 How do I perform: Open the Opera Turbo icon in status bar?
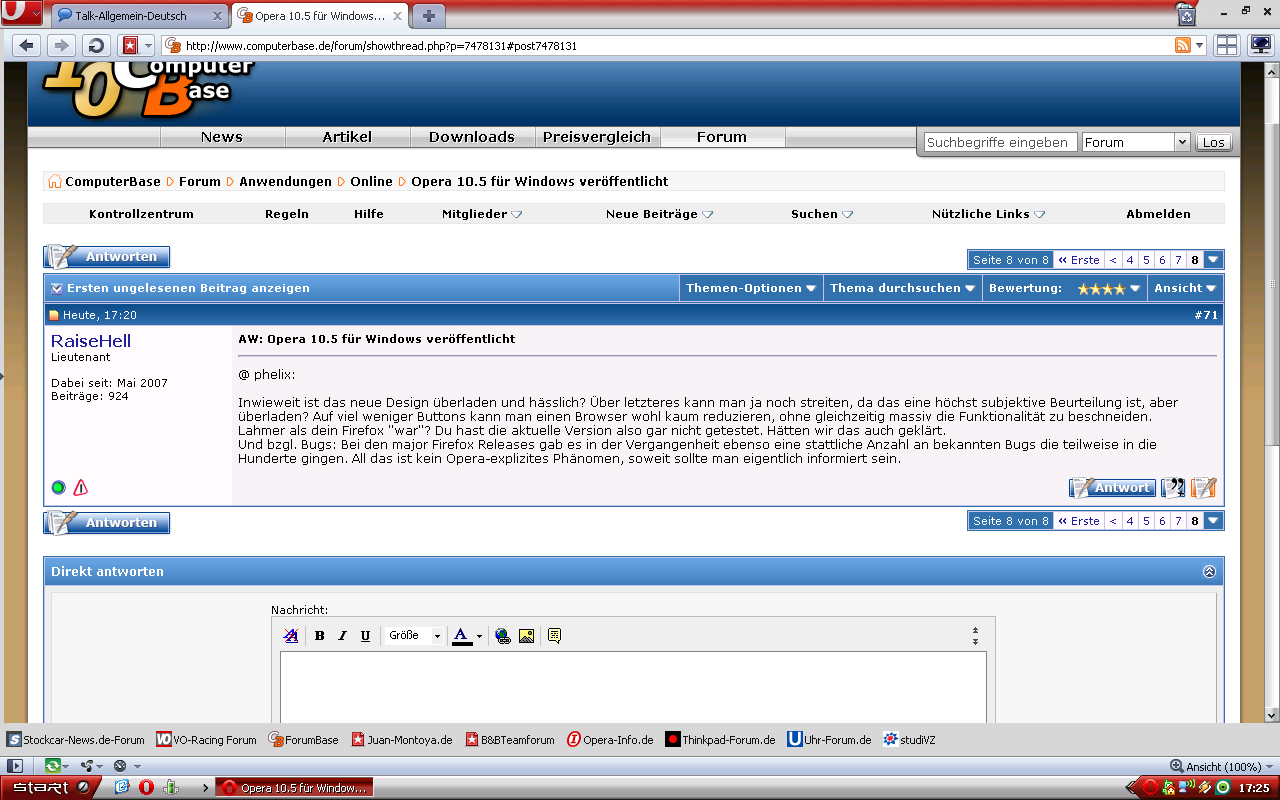pyautogui.click(x=120, y=766)
